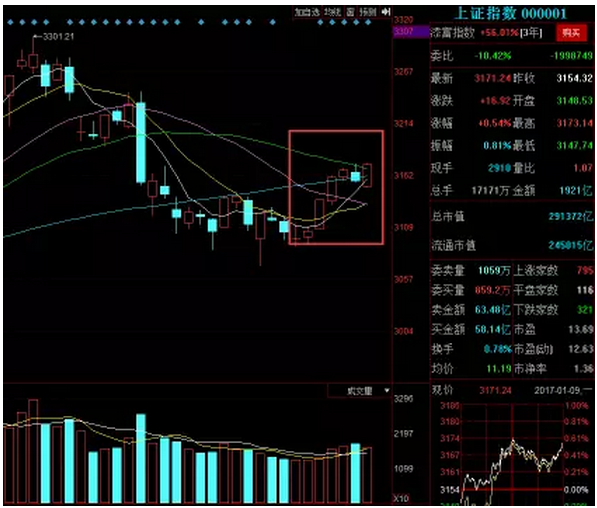Click the 添富指数 link text
Viewport: 597px width, 508px height.
[453, 33]
